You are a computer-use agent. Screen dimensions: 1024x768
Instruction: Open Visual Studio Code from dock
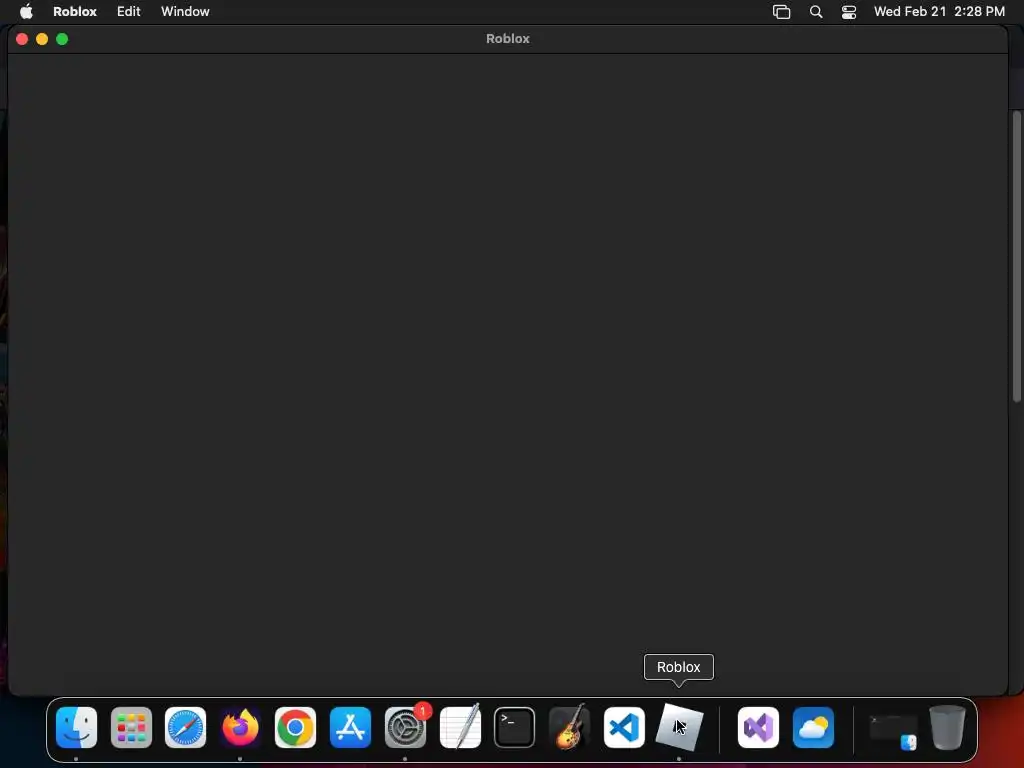click(x=624, y=727)
